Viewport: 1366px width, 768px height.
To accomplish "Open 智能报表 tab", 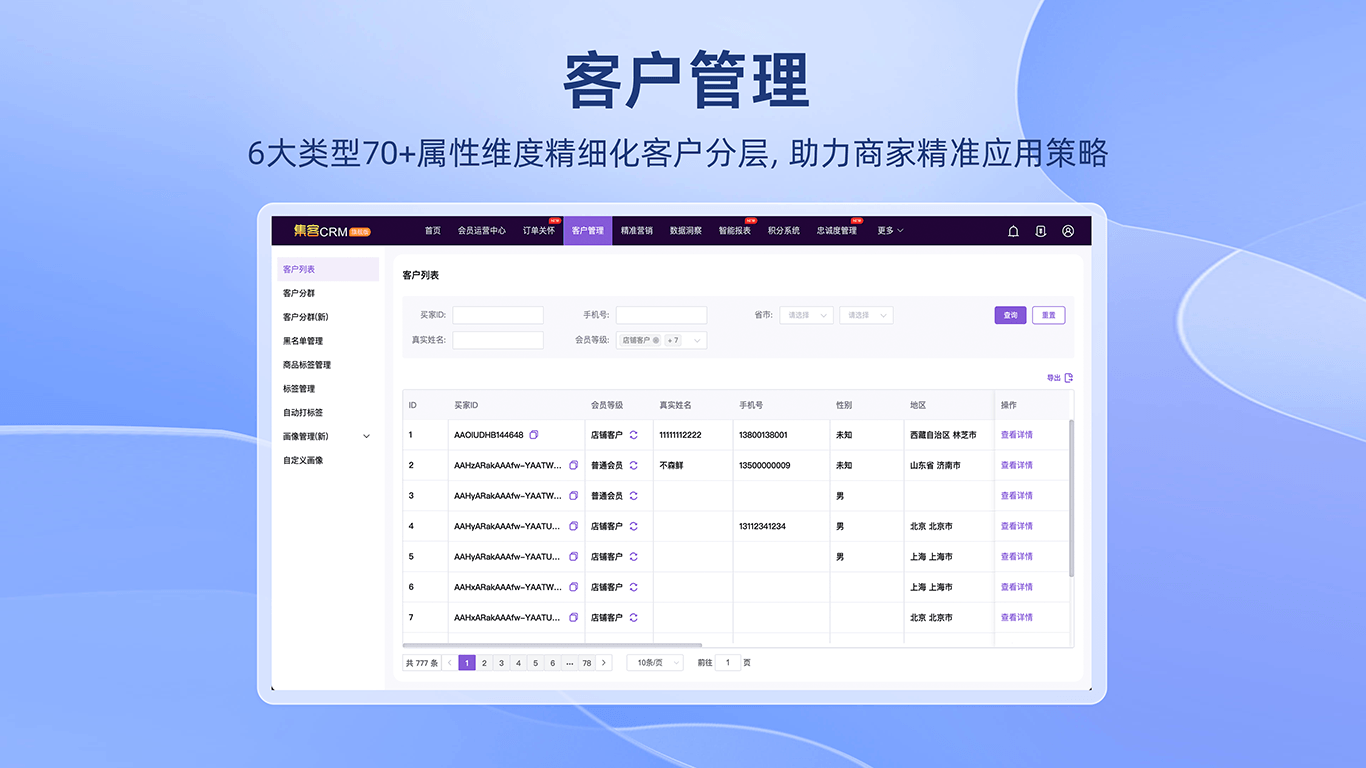I will (735, 231).
